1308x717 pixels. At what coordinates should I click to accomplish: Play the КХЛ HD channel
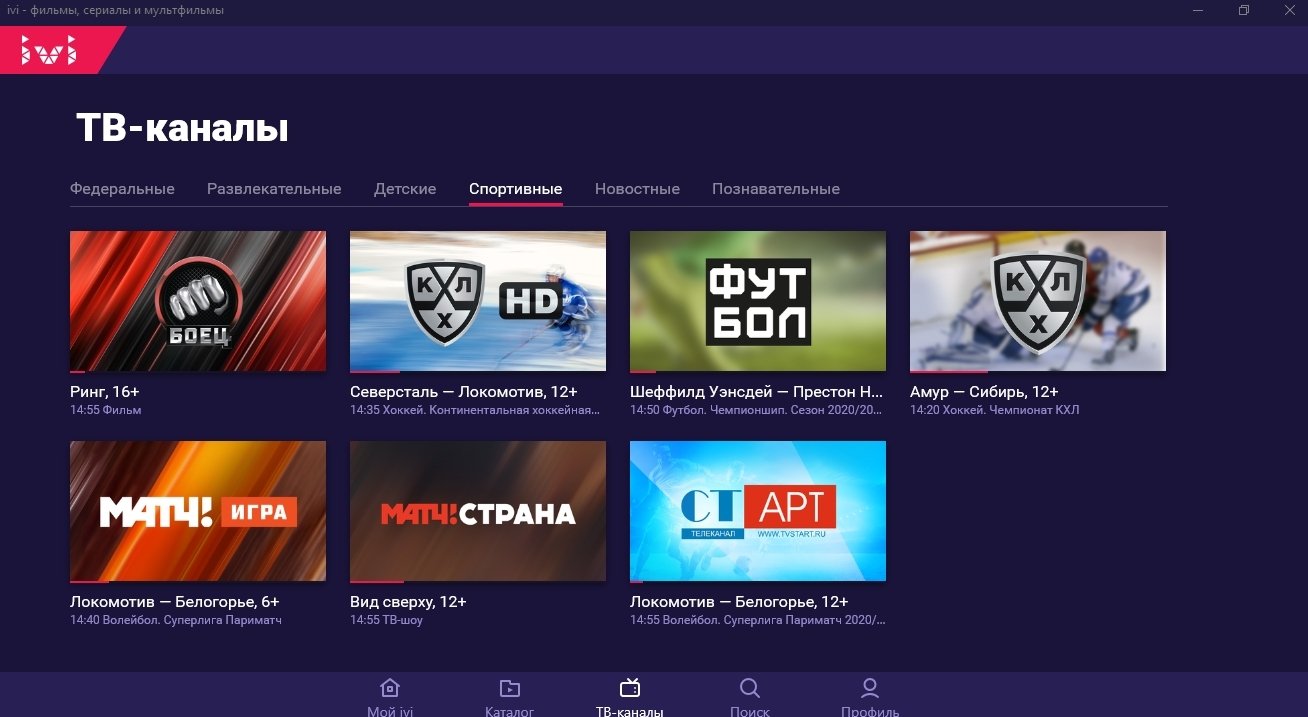point(478,301)
